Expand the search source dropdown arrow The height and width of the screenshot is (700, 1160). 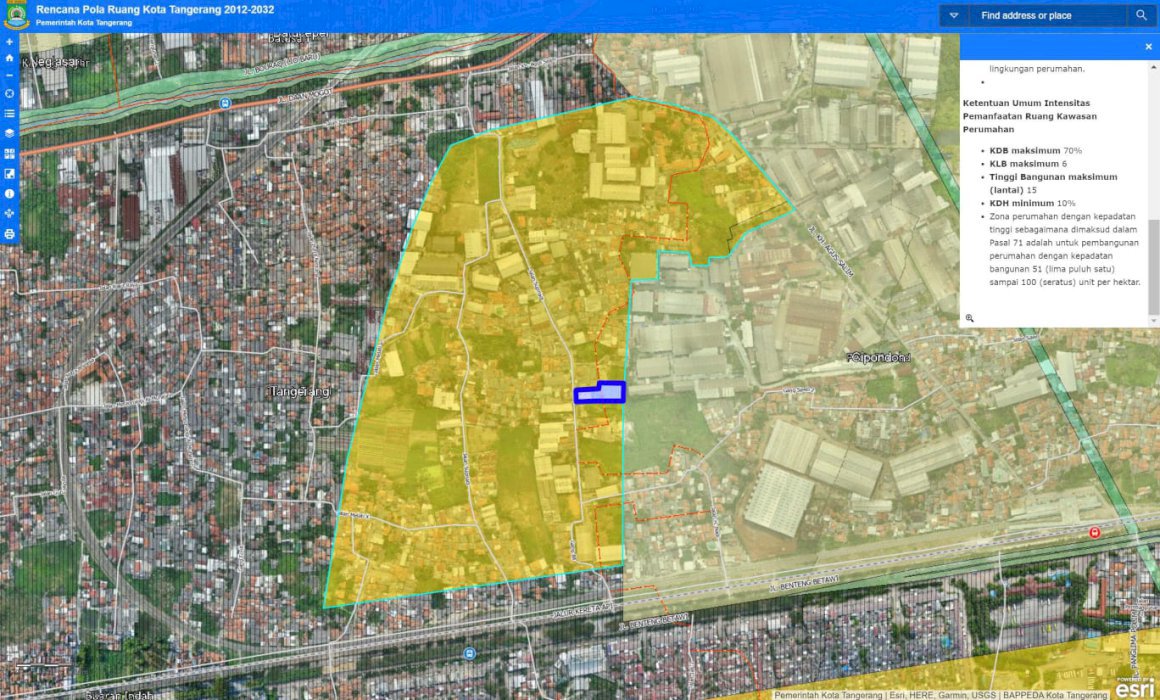point(954,16)
